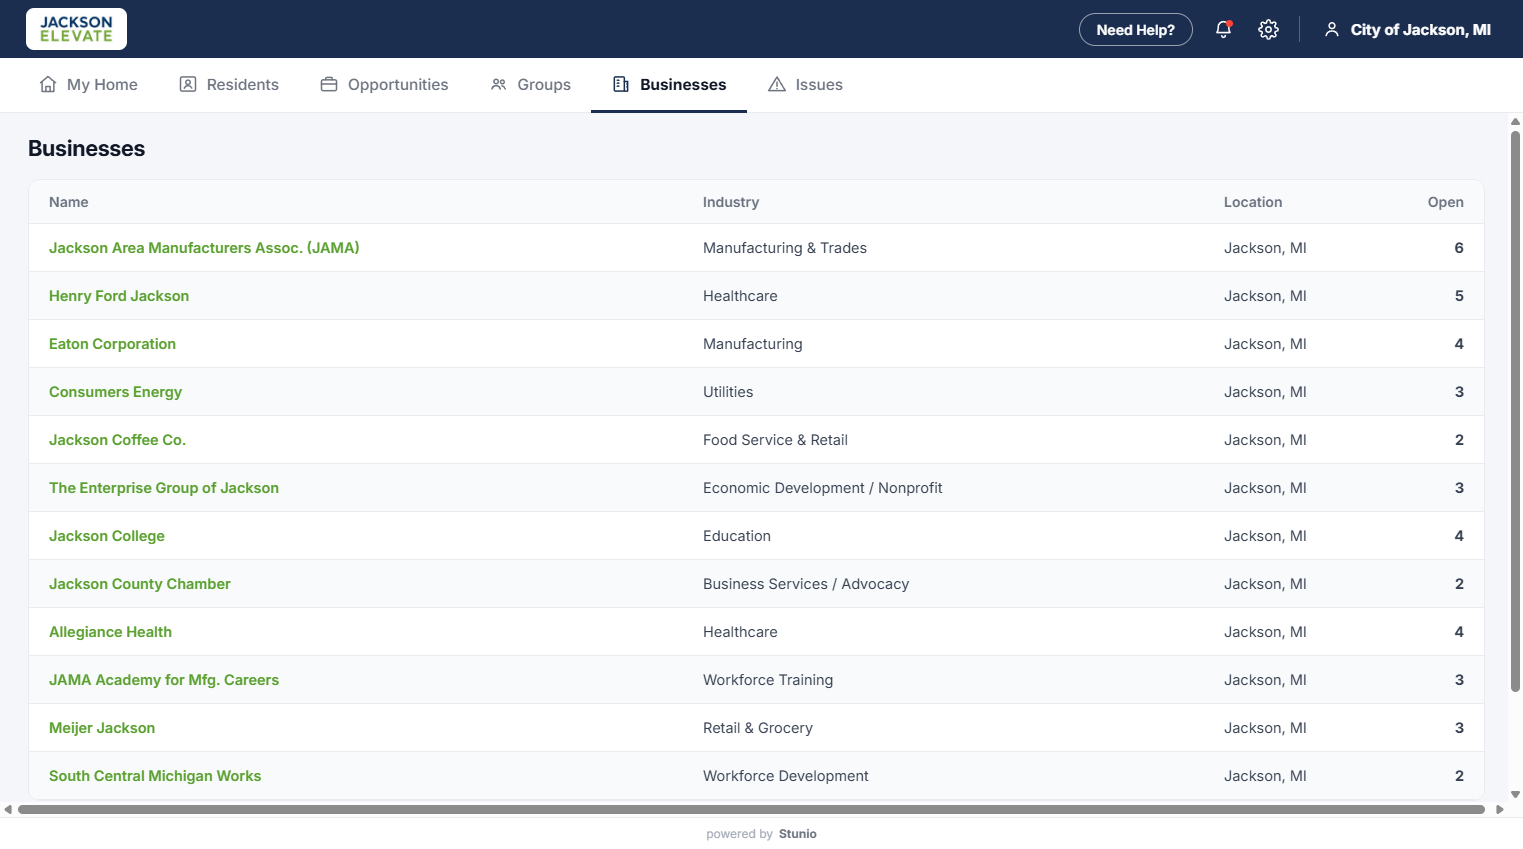Open the Meijer Jackson link
The image size is (1523, 849).
pos(102,728)
